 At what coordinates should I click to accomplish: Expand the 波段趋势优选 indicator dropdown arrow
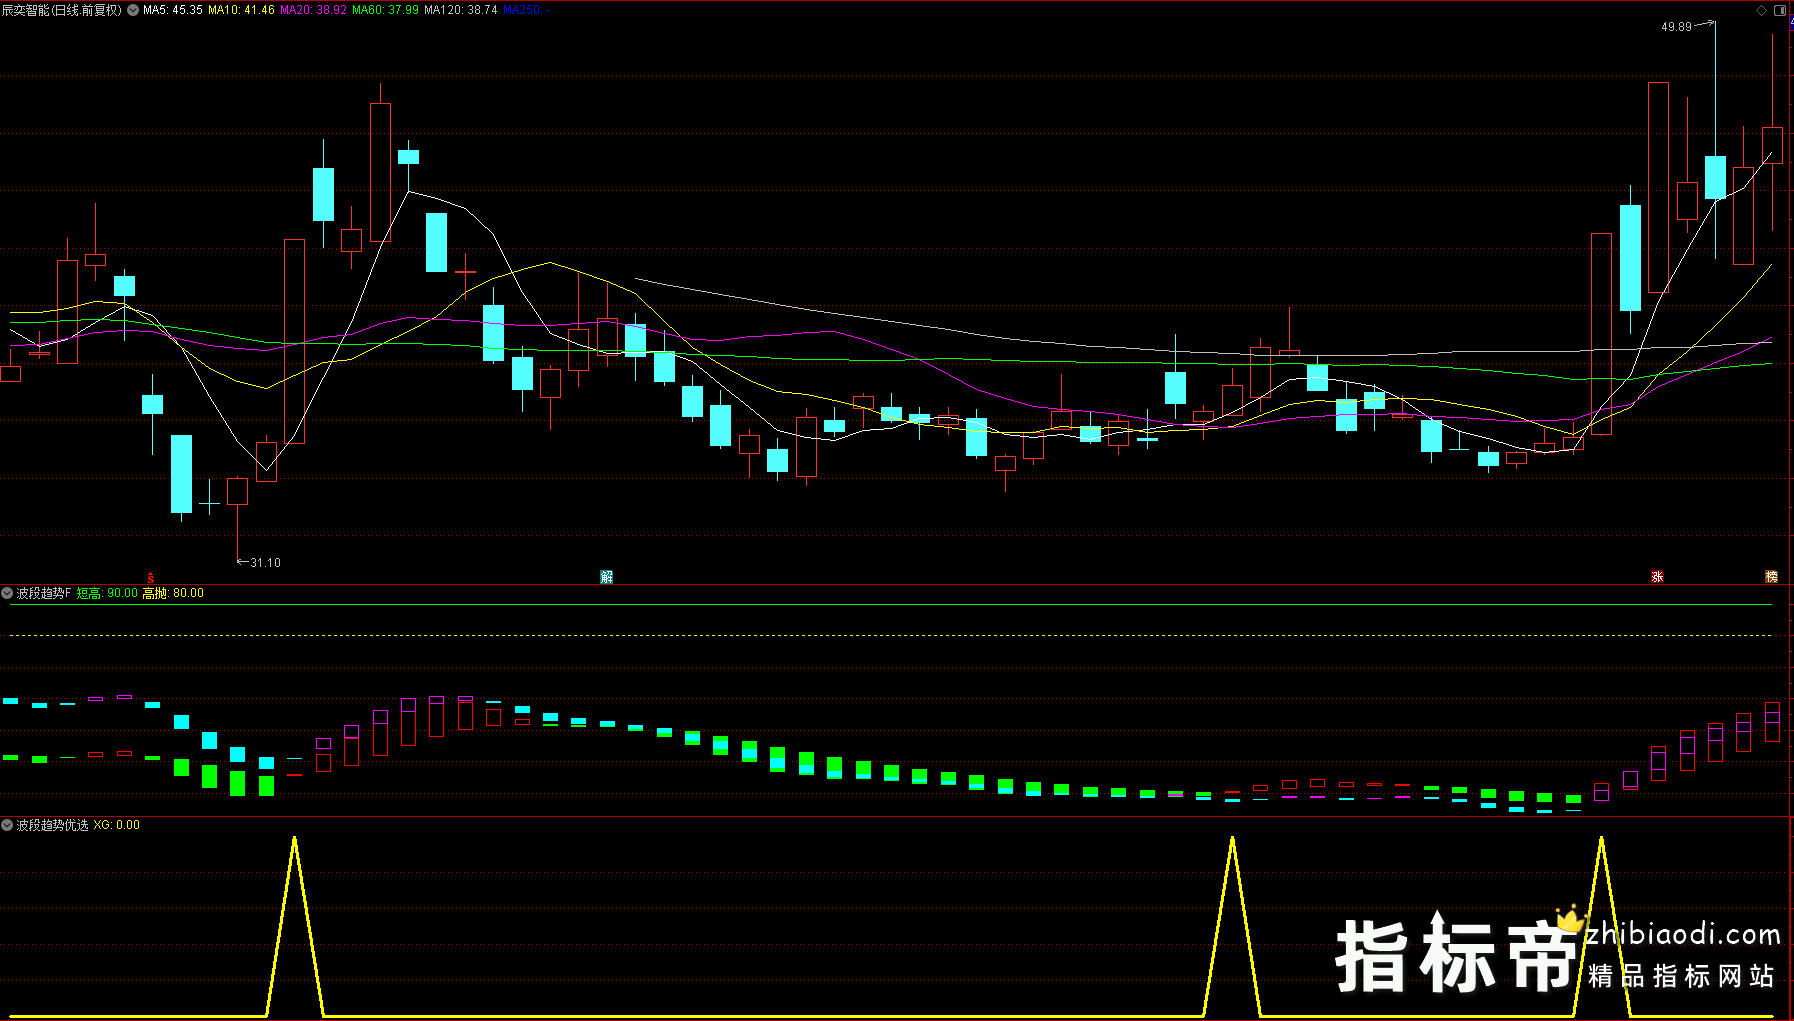click(x=7, y=825)
